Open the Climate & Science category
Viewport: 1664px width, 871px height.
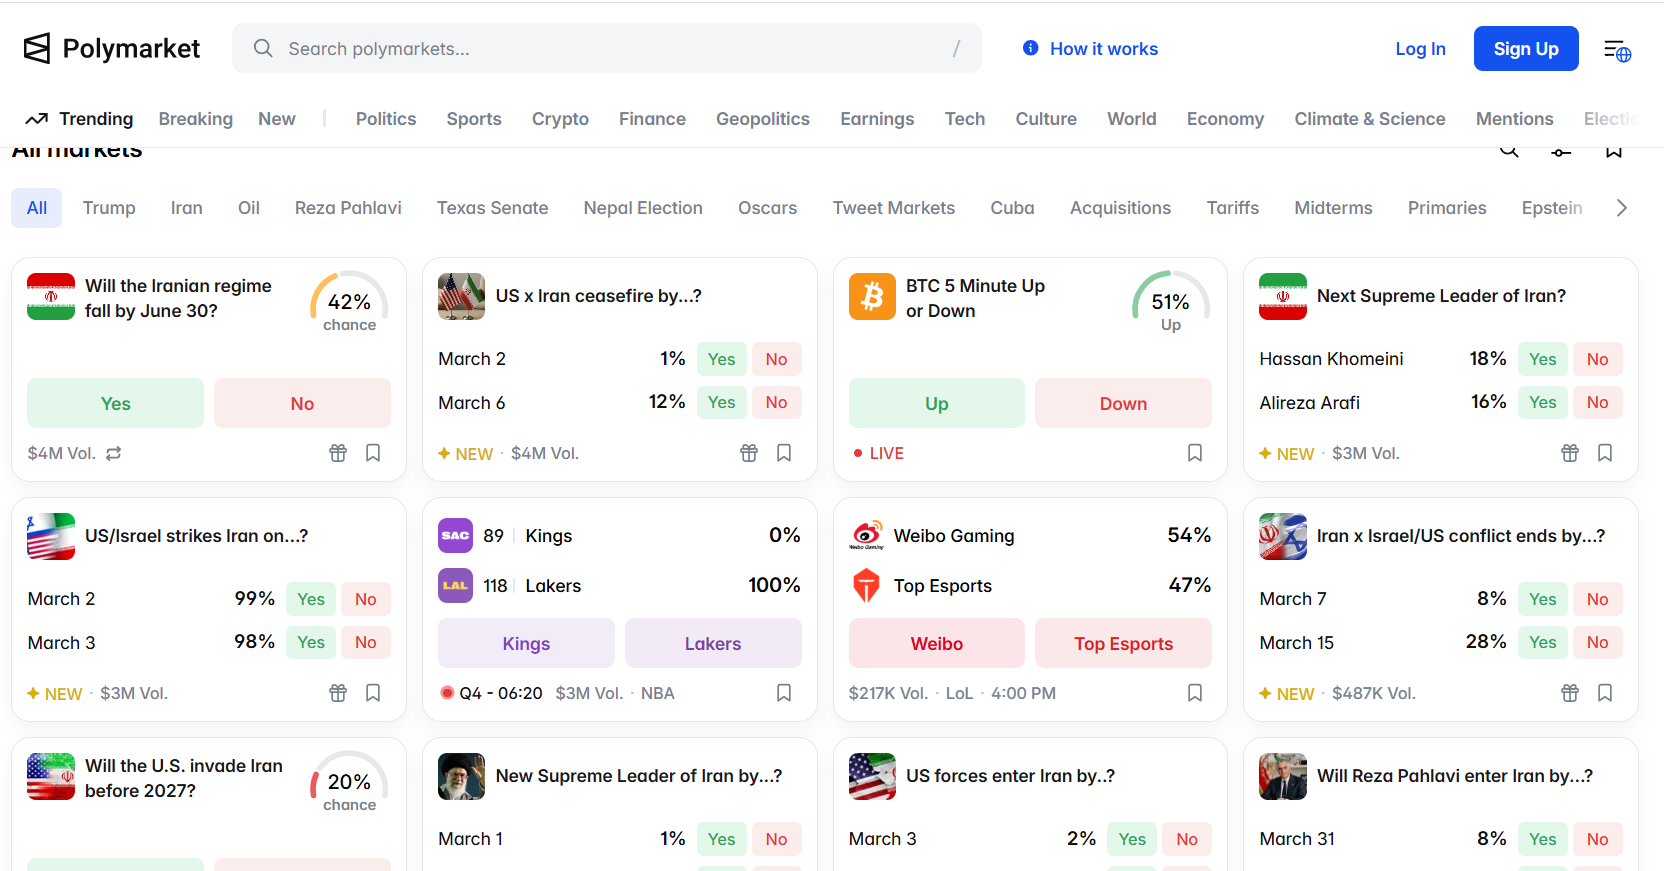click(x=1370, y=119)
